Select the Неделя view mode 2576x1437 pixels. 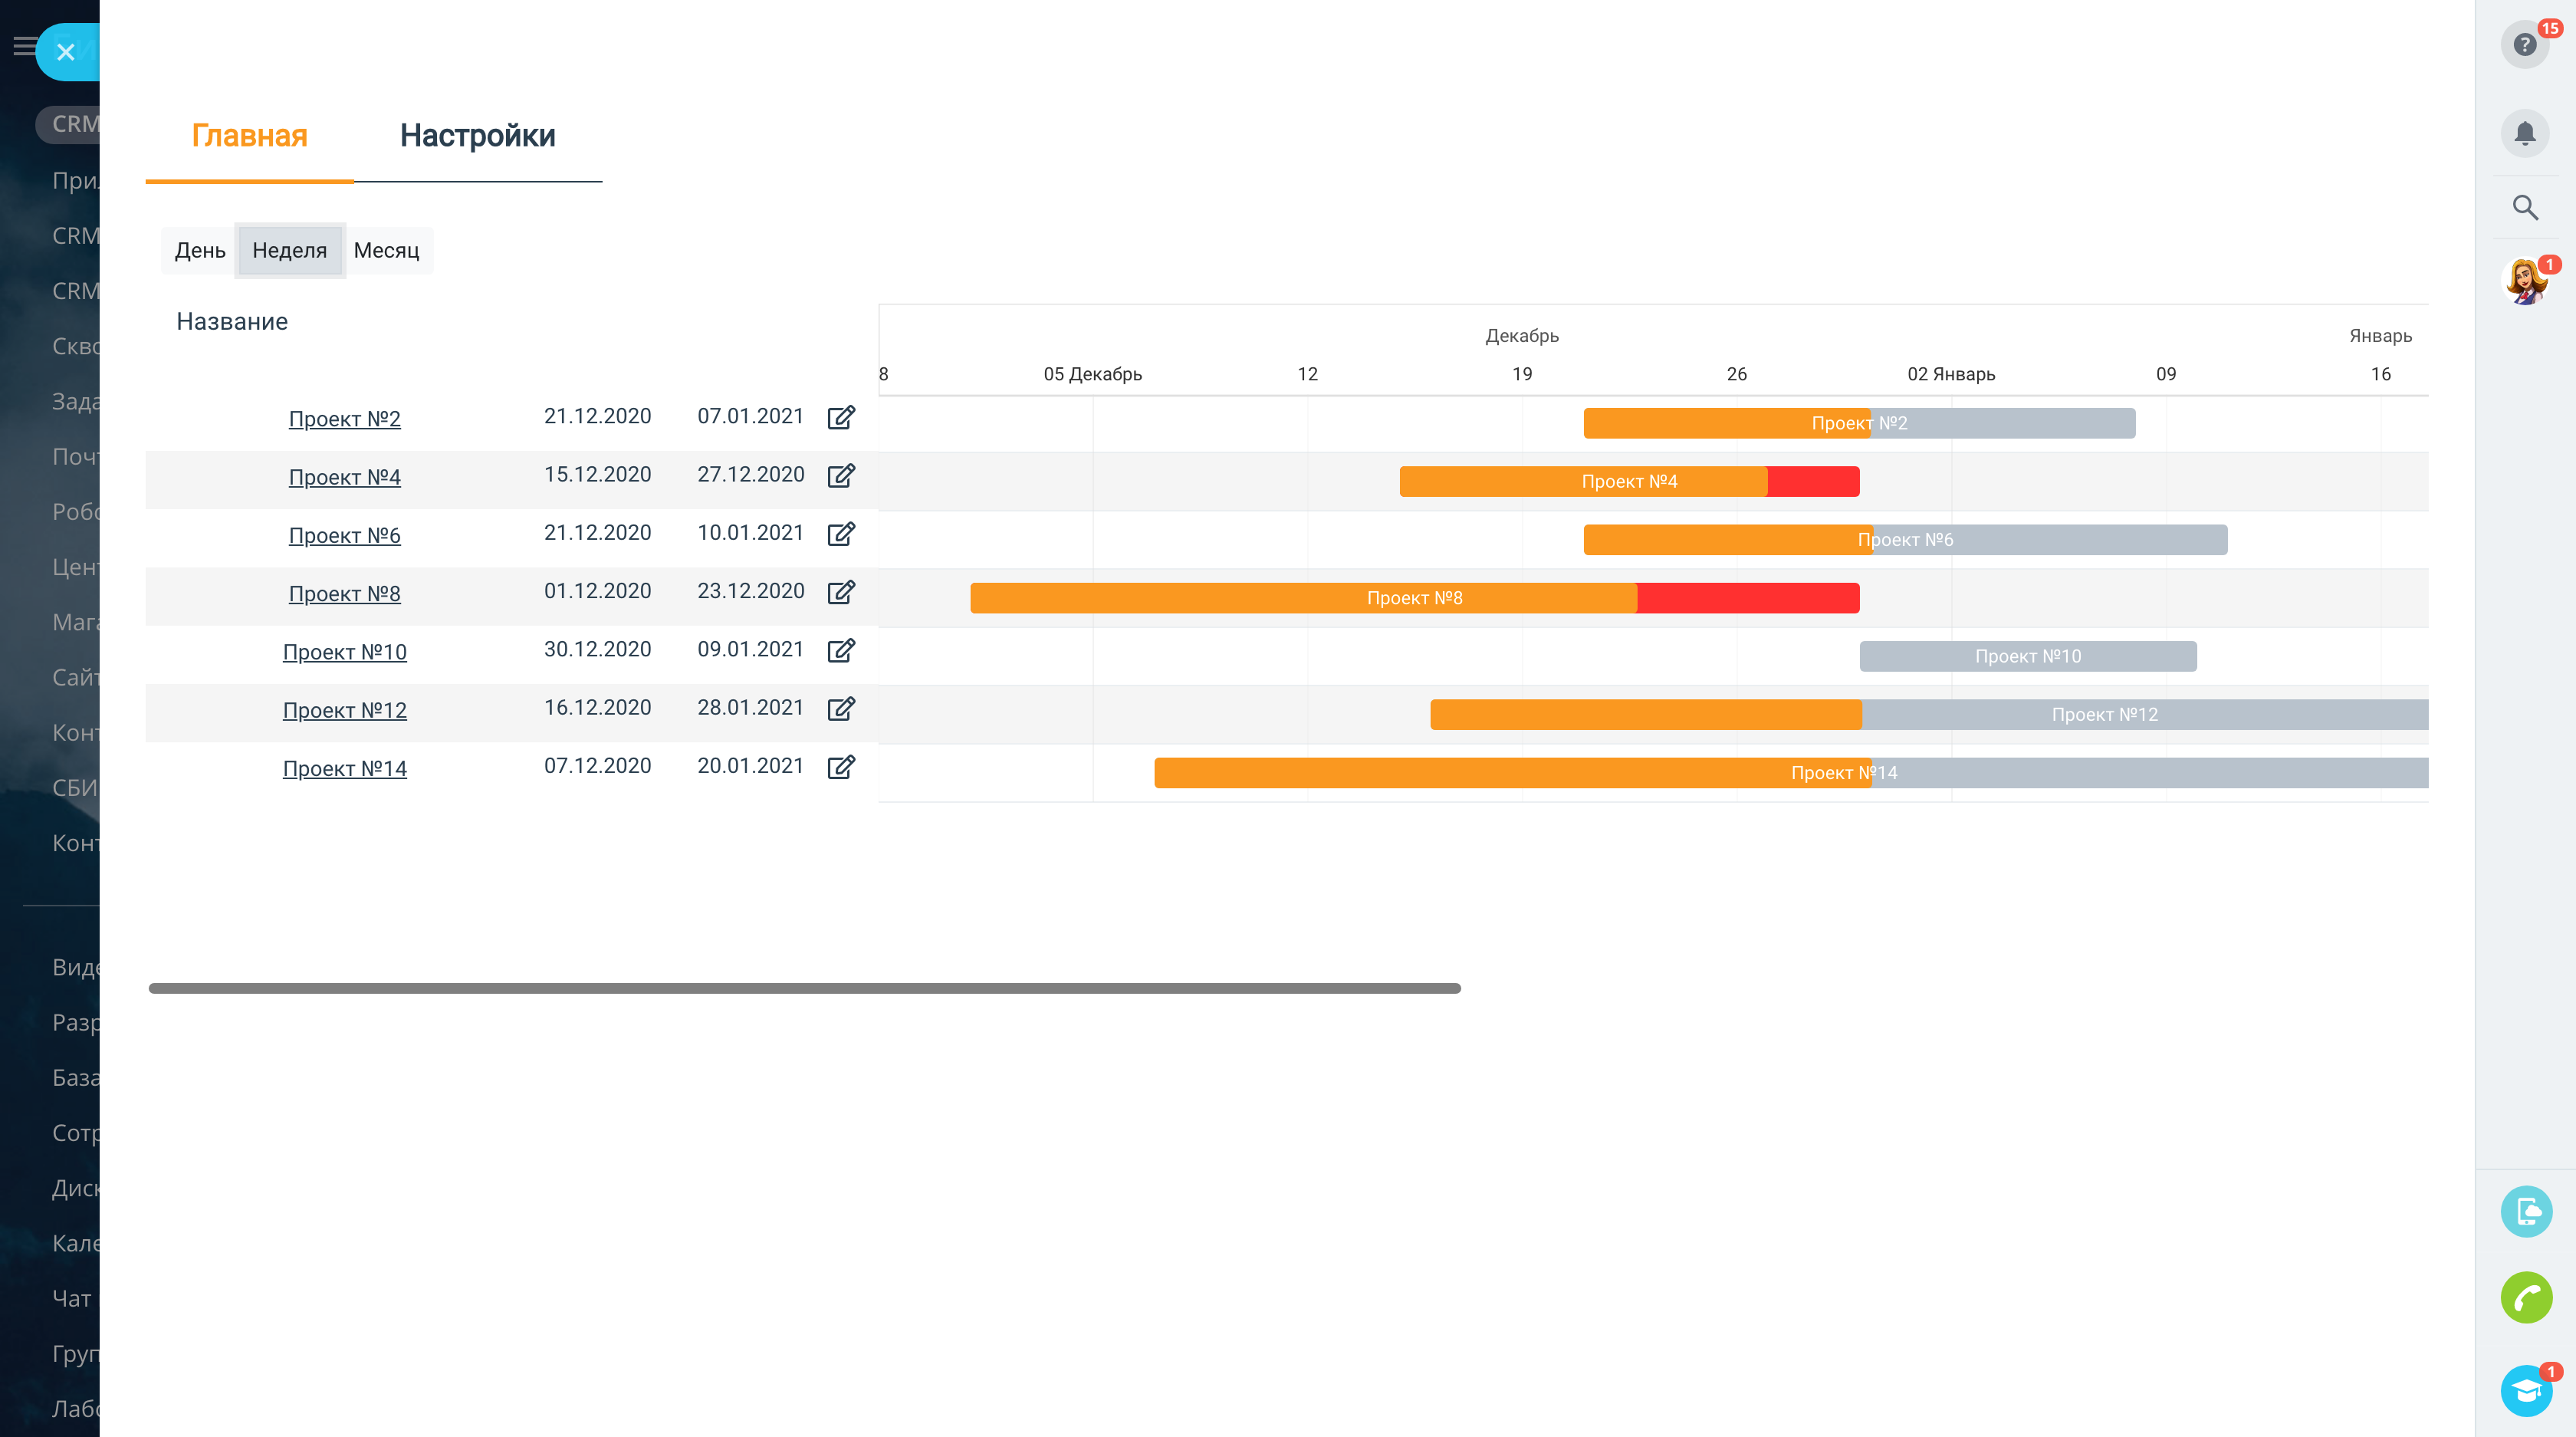(289, 250)
